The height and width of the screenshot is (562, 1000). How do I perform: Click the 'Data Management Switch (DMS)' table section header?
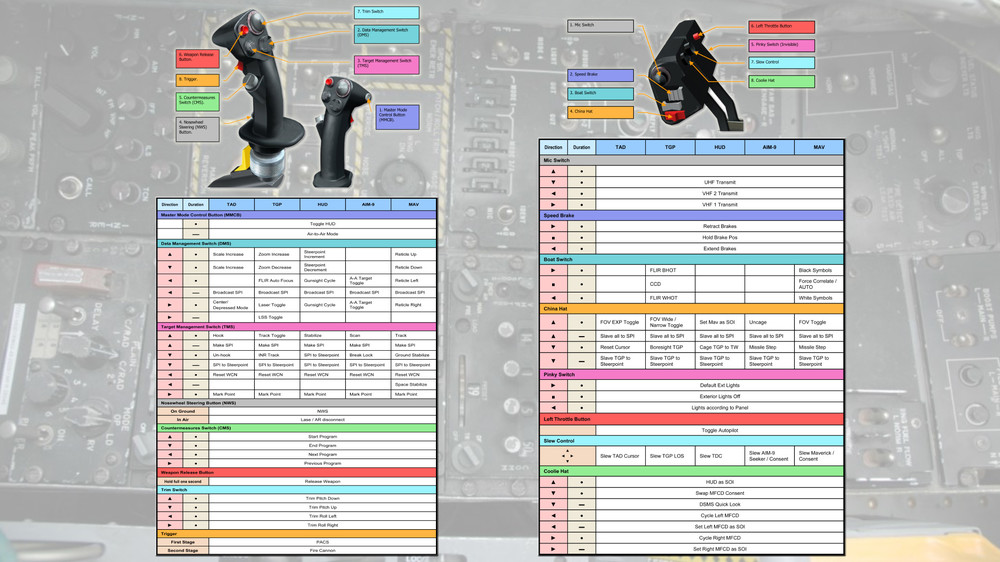tap(297, 244)
